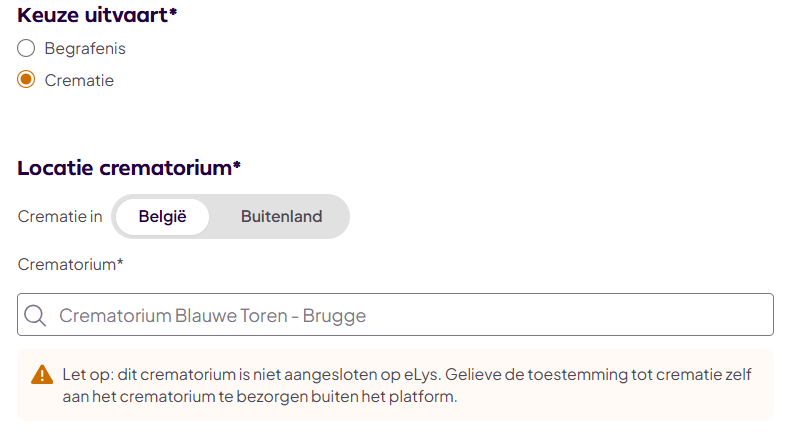Screen dimensions: 801x435
Task: Click the "Crematie" option label text
Action: [x=79, y=80]
